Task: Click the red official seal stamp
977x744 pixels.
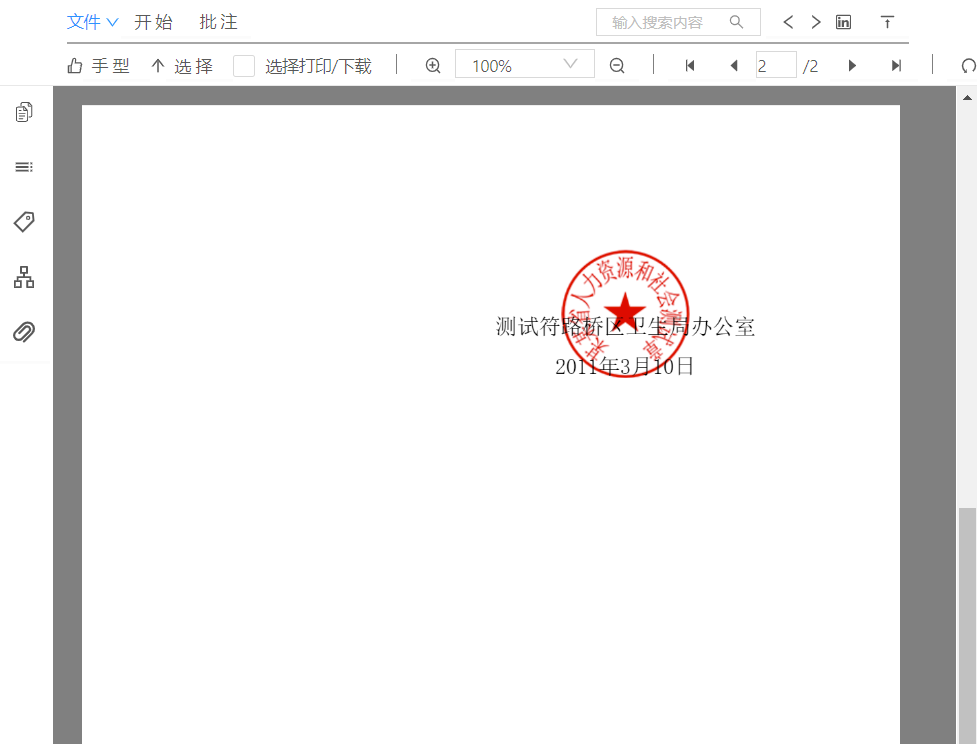Action: coord(626,314)
